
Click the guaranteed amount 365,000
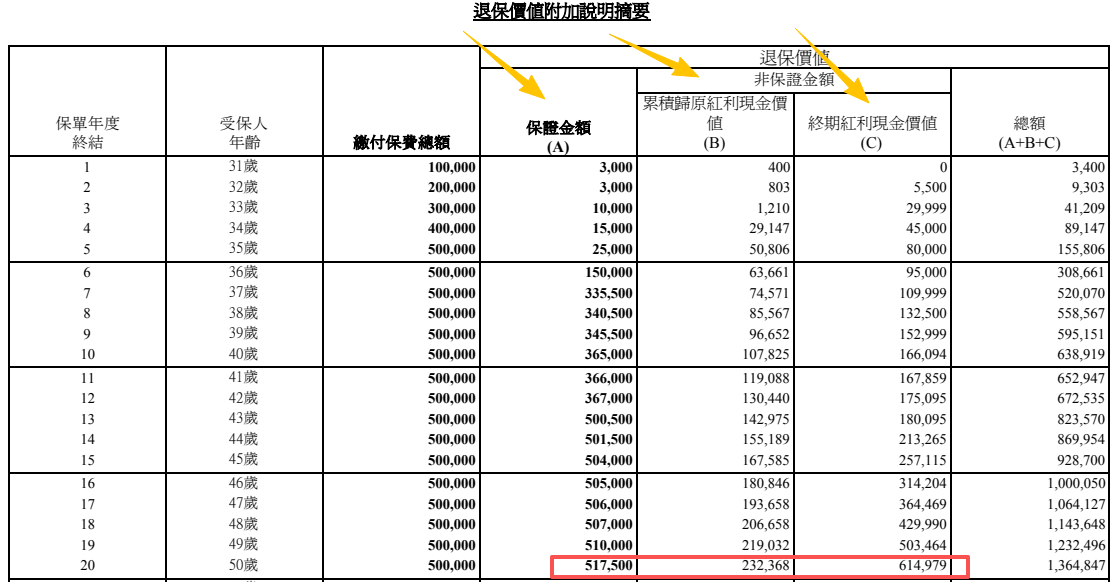(608, 354)
